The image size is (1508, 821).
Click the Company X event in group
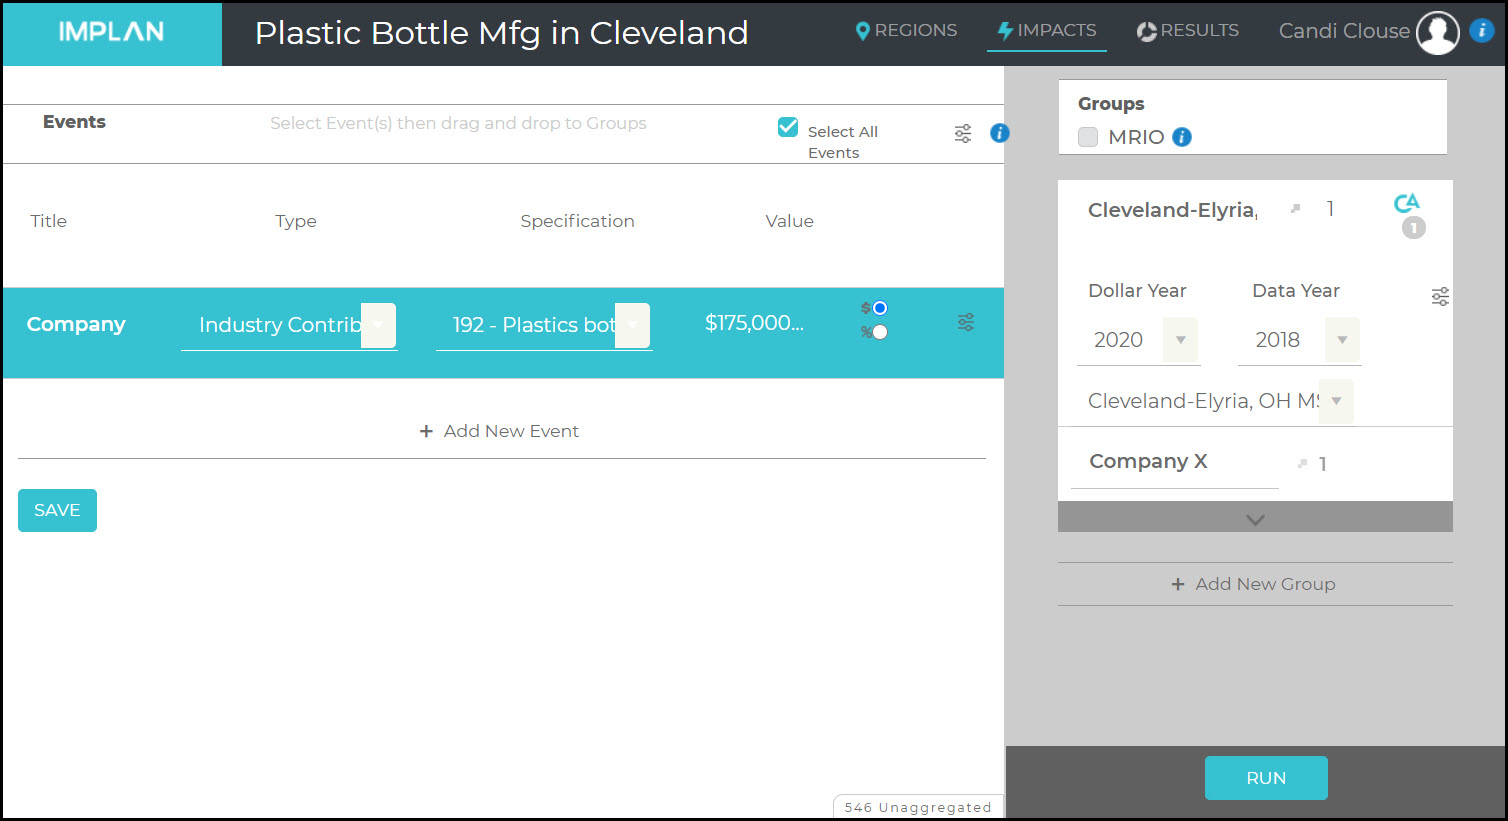(1148, 461)
